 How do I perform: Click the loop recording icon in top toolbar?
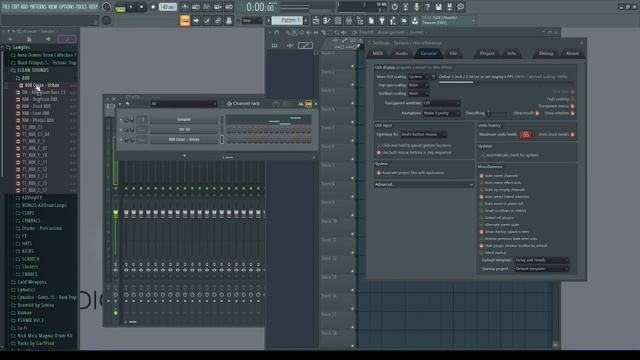pyautogui.click(x=229, y=7)
